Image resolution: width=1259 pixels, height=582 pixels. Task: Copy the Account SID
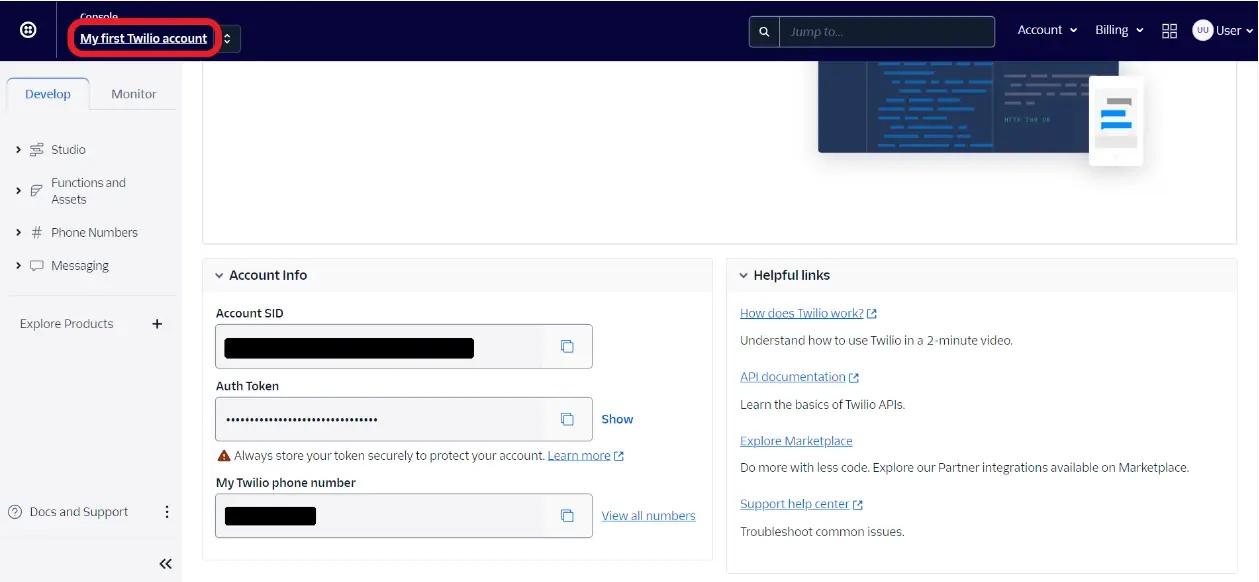tap(567, 347)
